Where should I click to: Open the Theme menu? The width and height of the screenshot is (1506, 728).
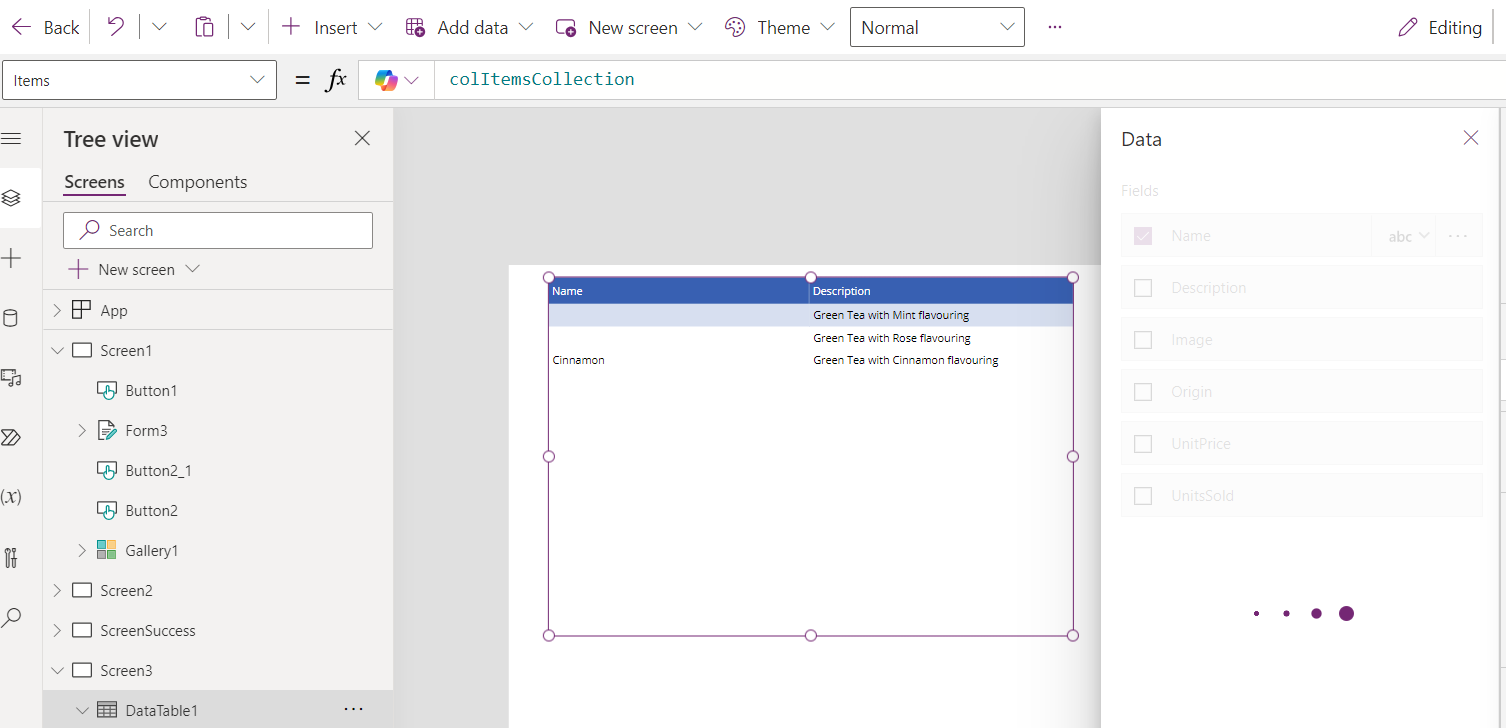pos(779,27)
